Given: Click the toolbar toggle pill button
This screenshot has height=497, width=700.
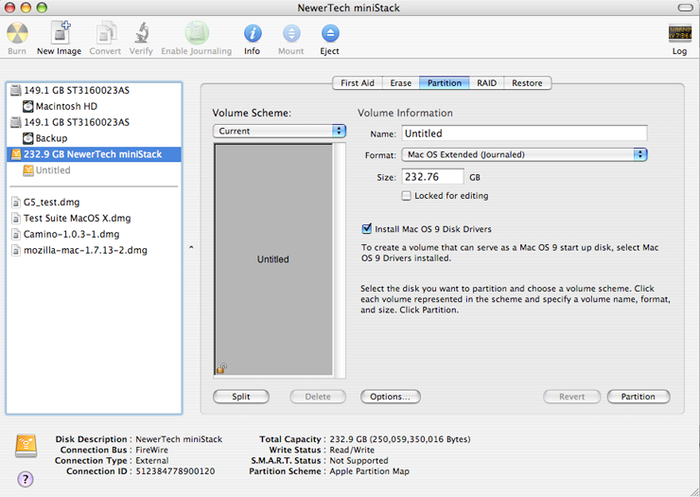Looking at the screenshot, I should pyautogui.click(x=685, y=8).
